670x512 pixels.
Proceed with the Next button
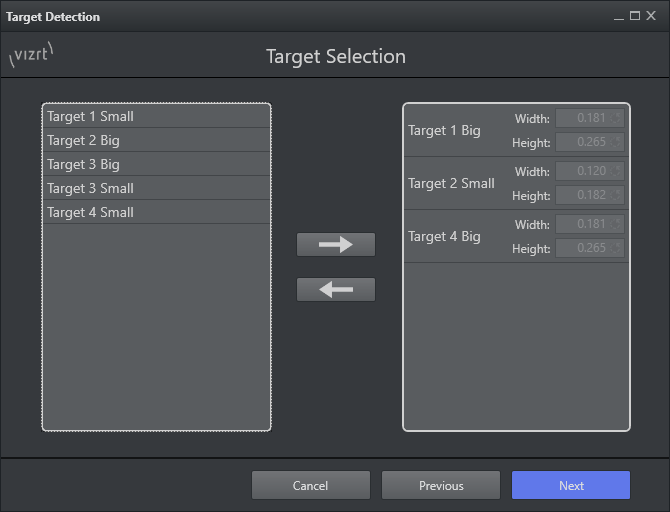pos(571,486)
